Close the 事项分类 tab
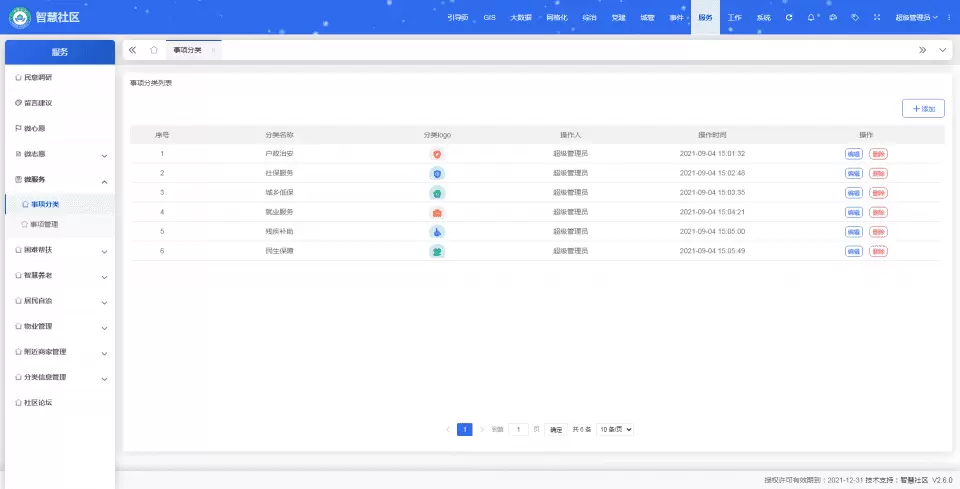The height and width of the screenshot is (489, 960). click(x=213, y=50)
